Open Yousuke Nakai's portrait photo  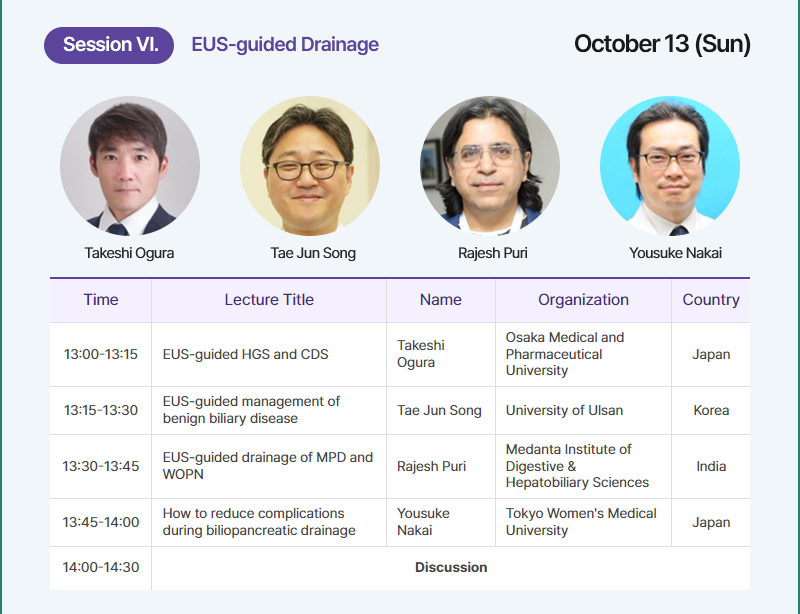670,166
